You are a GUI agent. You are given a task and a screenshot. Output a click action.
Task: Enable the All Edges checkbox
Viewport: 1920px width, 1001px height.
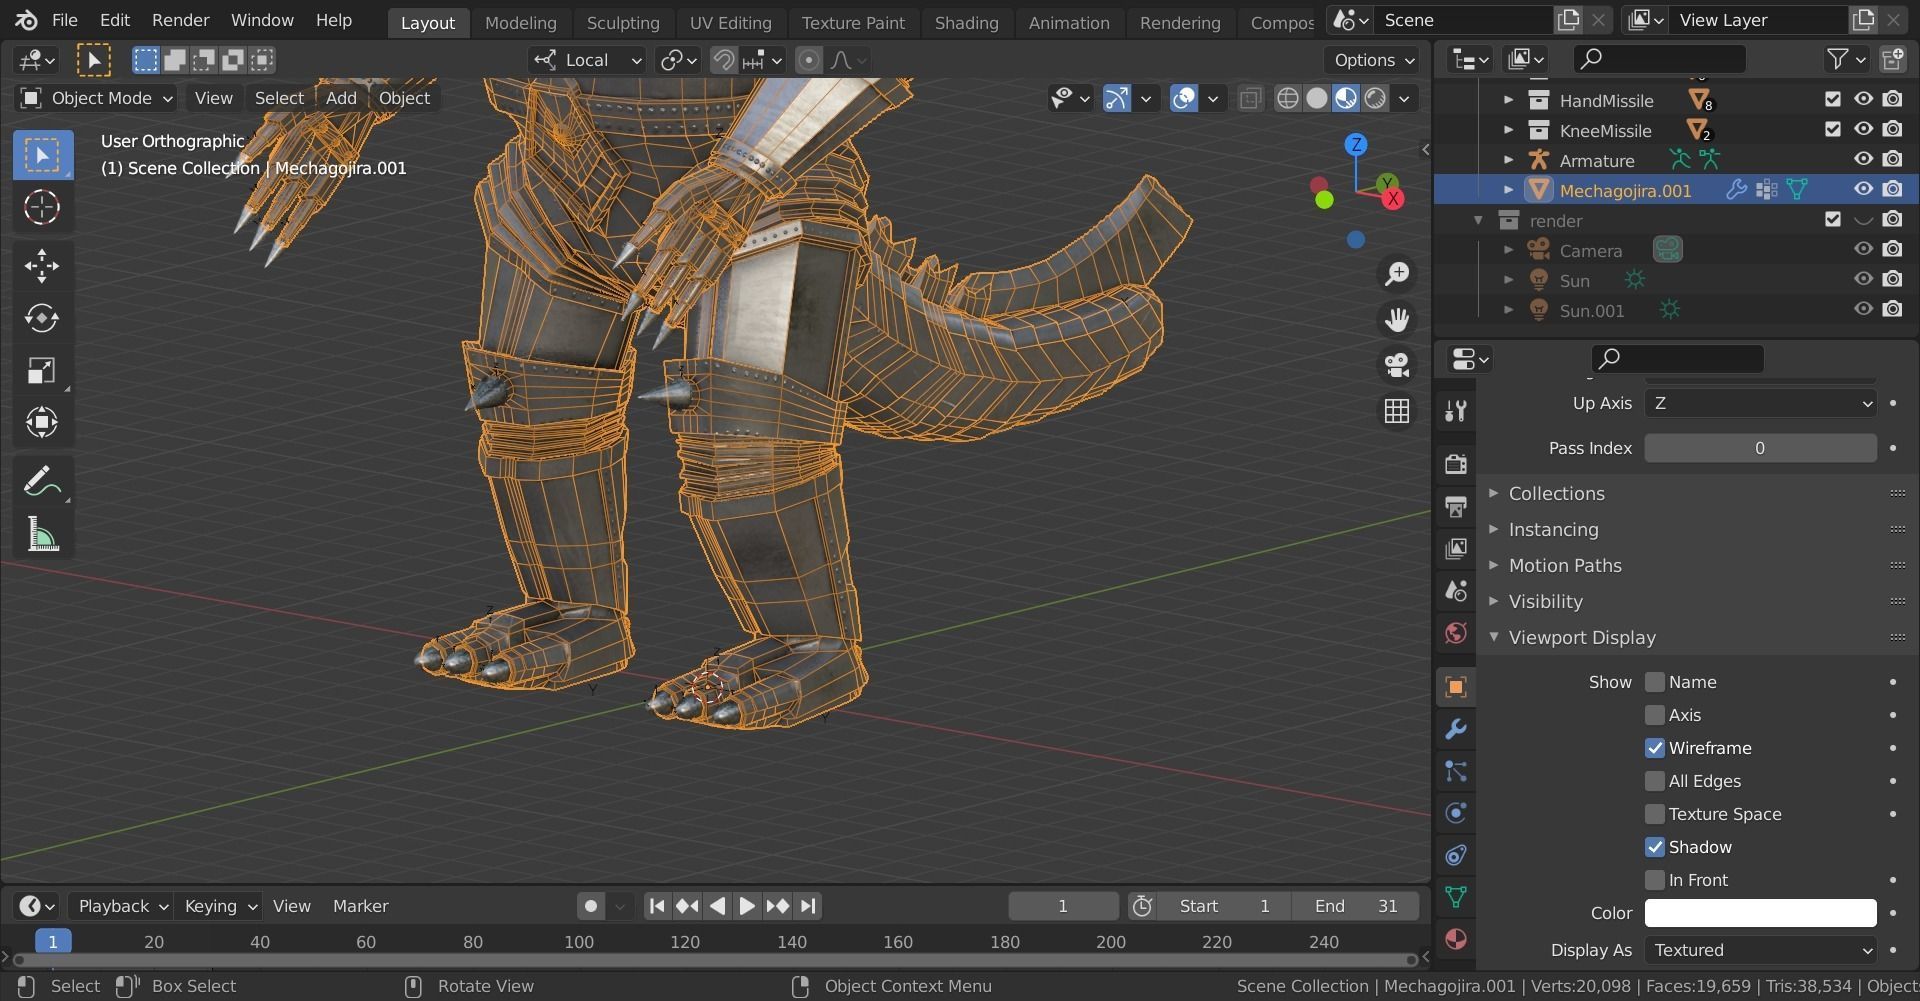pyautogui.click(x=1655, y=781)
